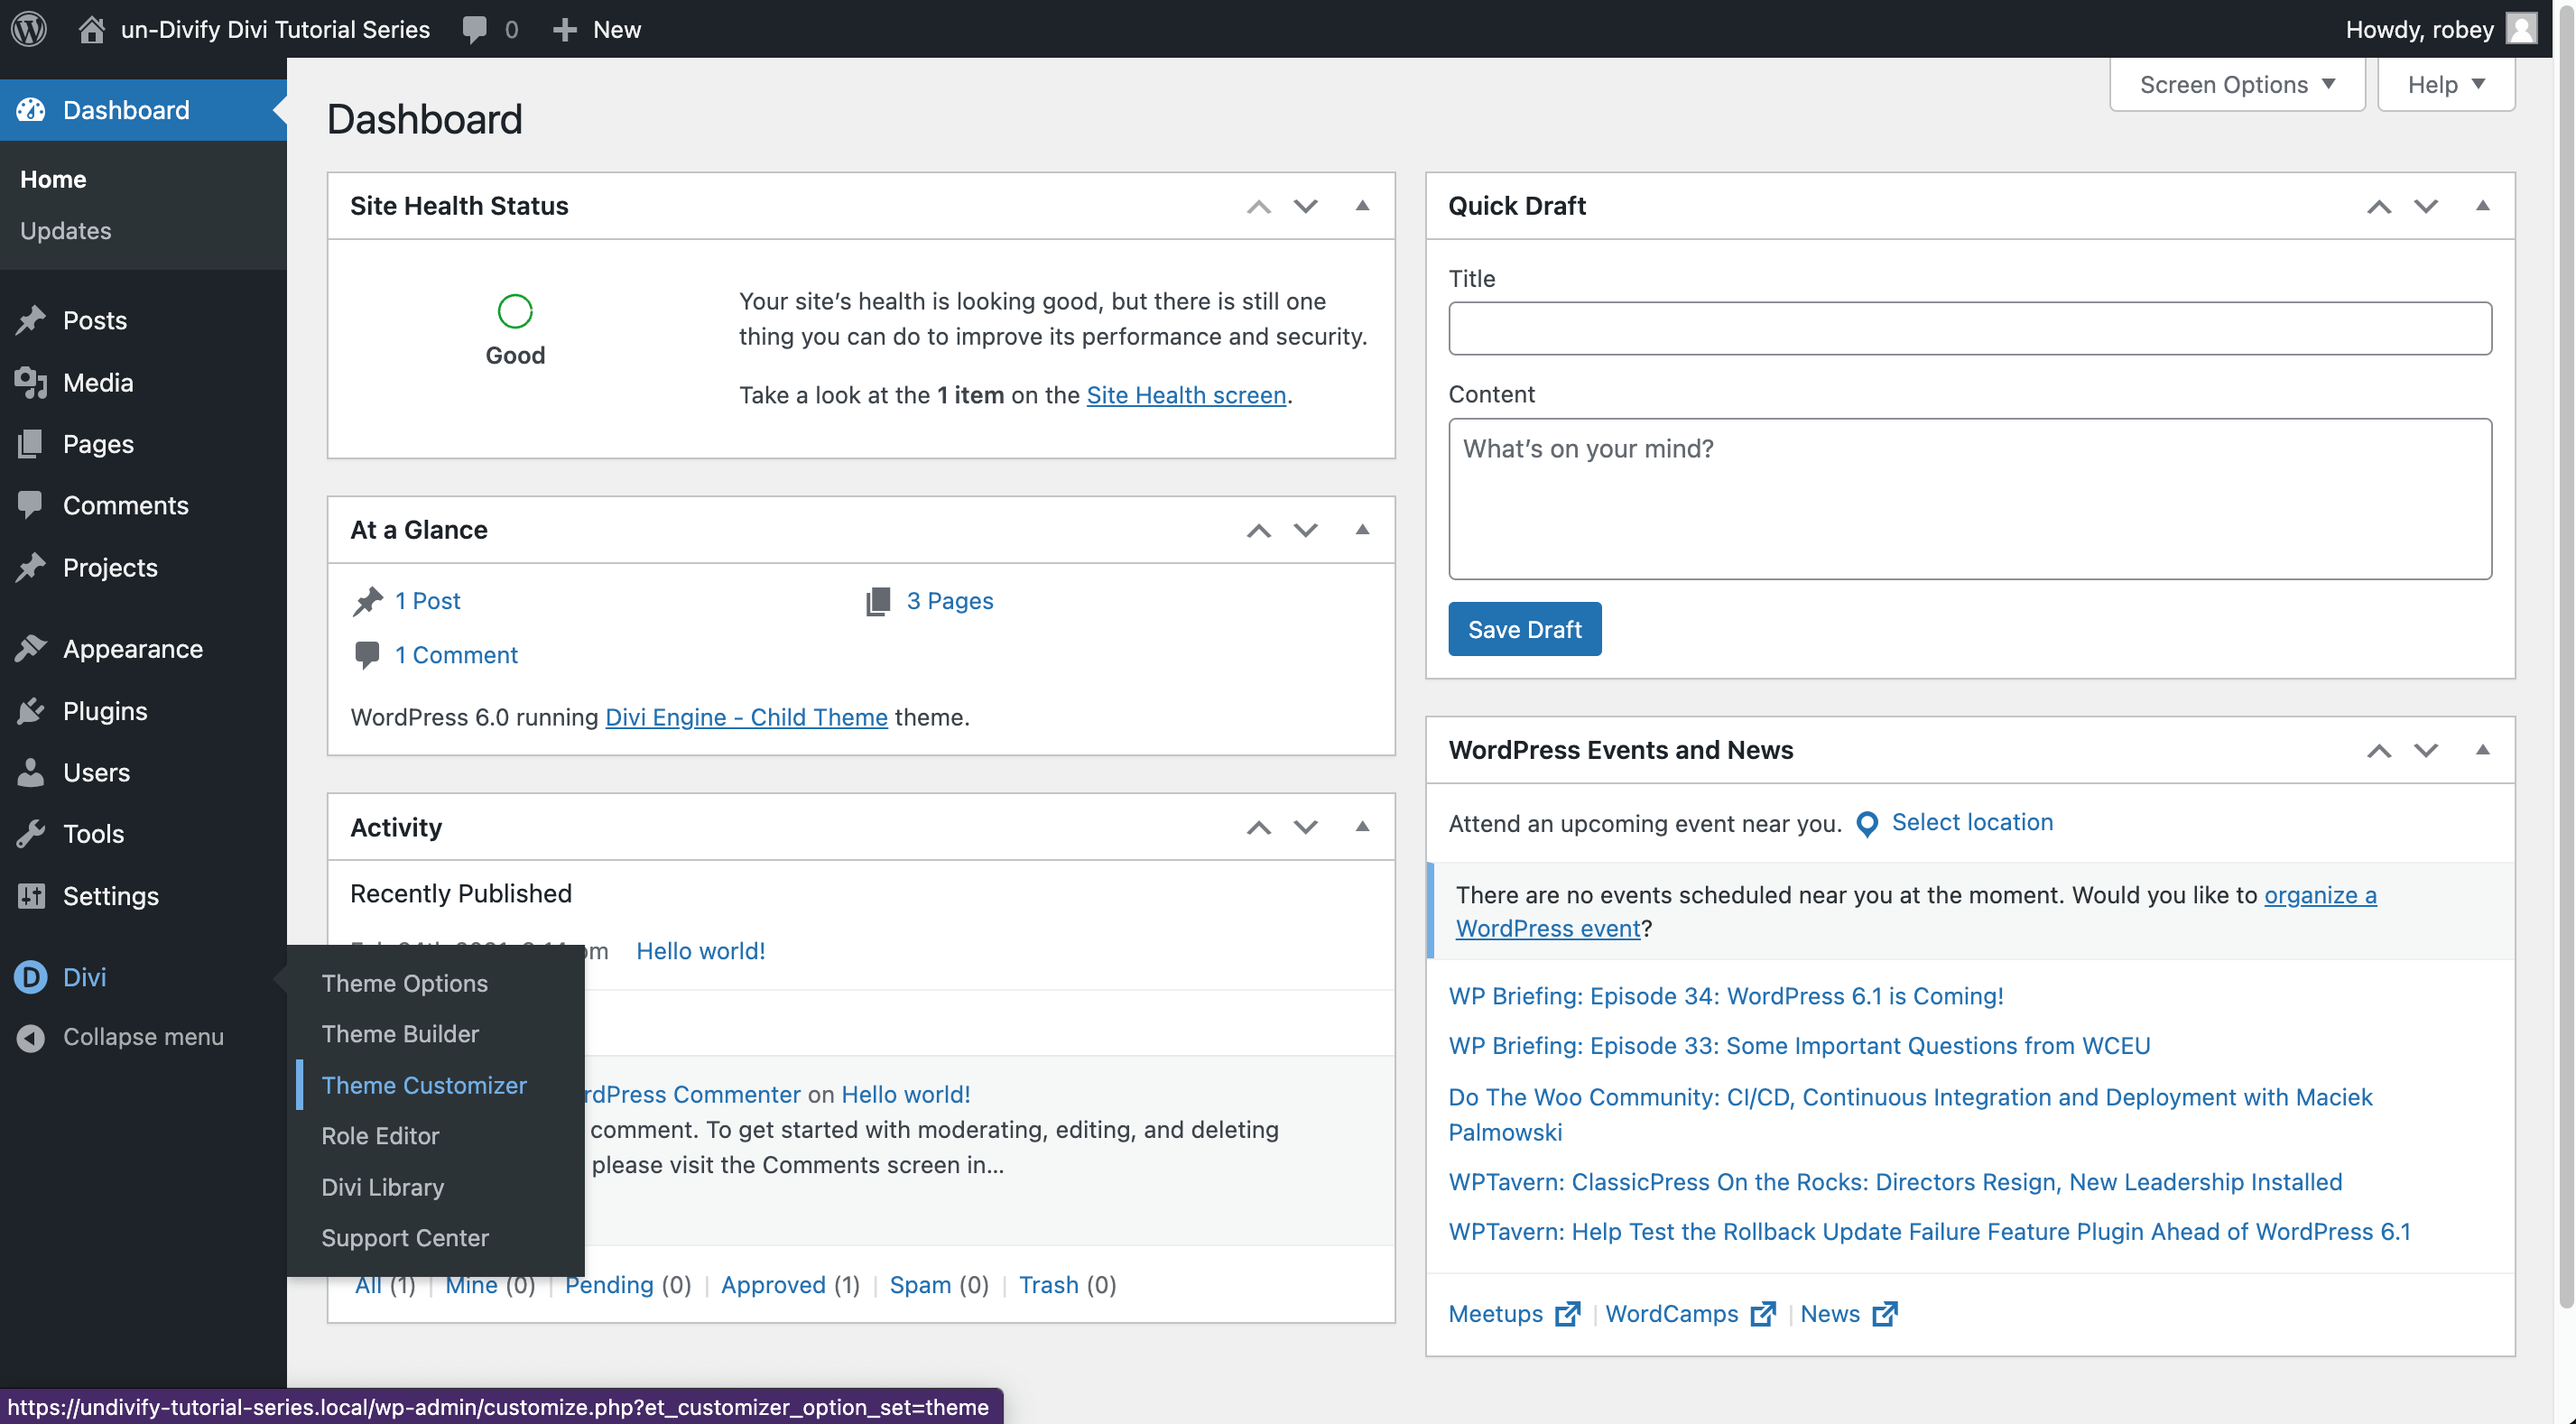Click the Projects pin icon in the sidebar
Screen dimensions: 2576x1424
click(x=31, y=567)
